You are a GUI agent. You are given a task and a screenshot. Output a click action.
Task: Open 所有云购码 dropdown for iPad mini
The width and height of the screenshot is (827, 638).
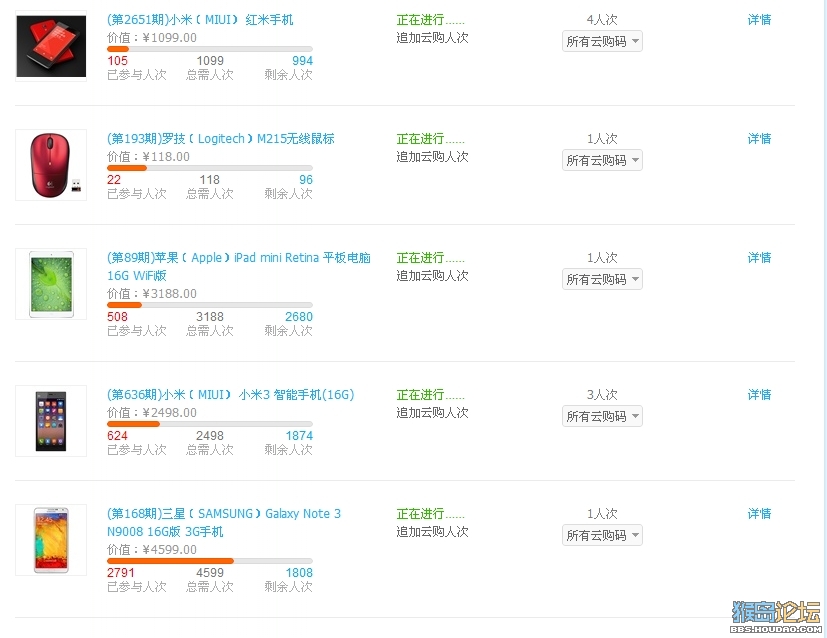click(x=602, y=279)
